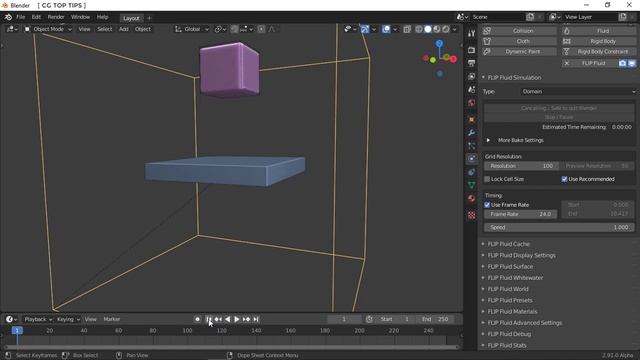Open the Output properties tab icon
Image resolution: width=640 pixels, height=360 pixels.
coord(471,63)
